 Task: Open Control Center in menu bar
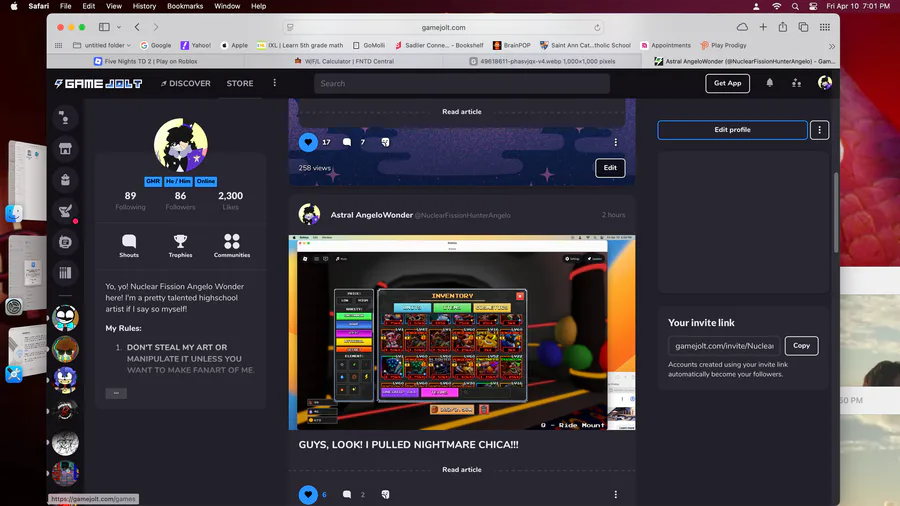[813, 6]
